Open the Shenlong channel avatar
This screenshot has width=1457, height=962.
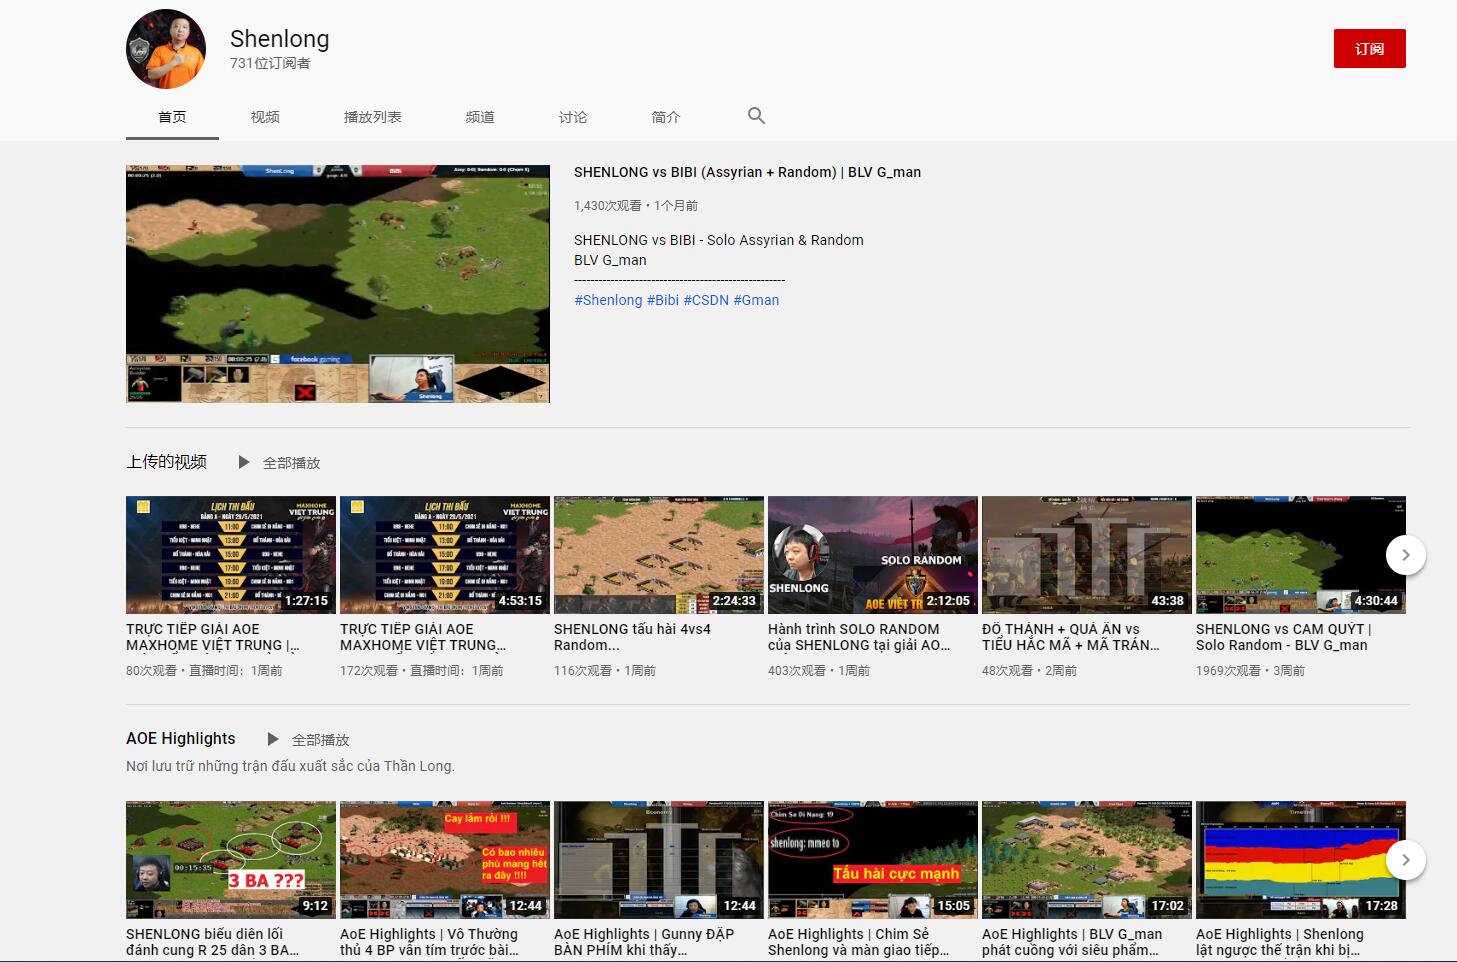tap(166, 49)
